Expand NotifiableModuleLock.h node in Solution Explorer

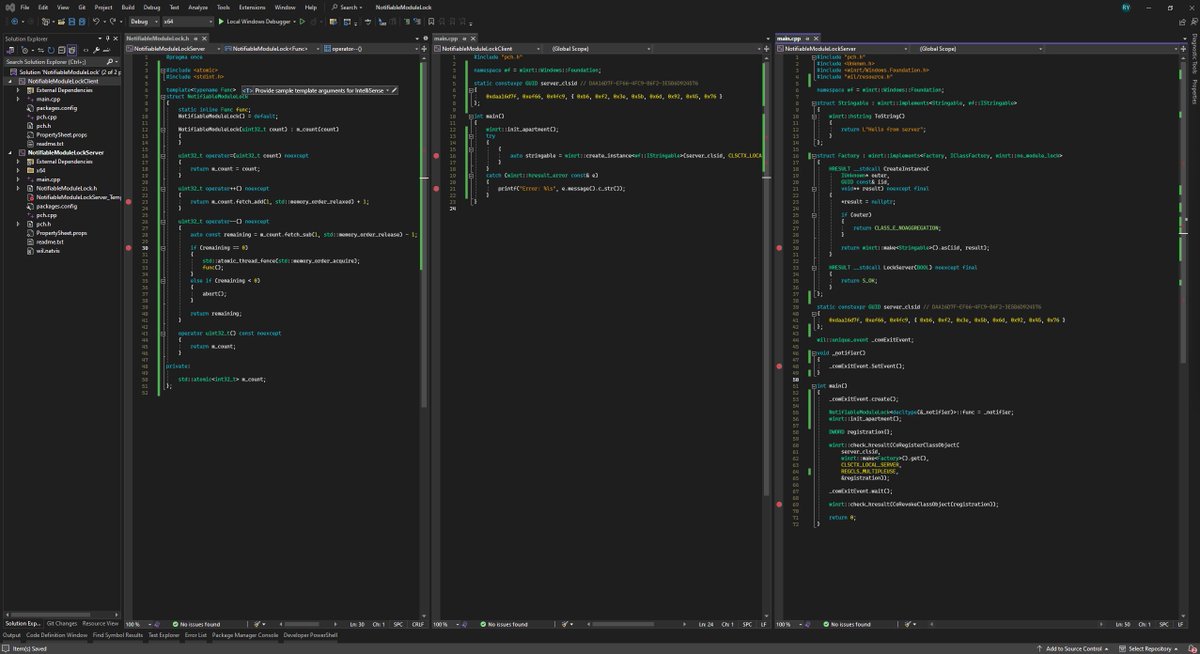(18, 188)
